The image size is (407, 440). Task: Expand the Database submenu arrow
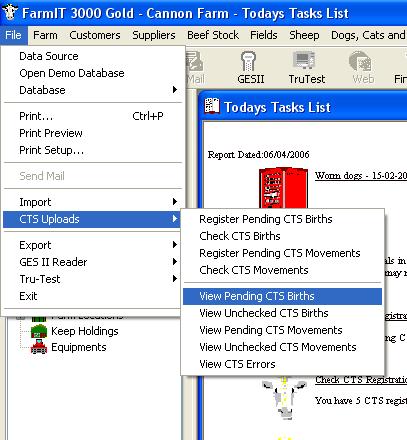[174, 90]
